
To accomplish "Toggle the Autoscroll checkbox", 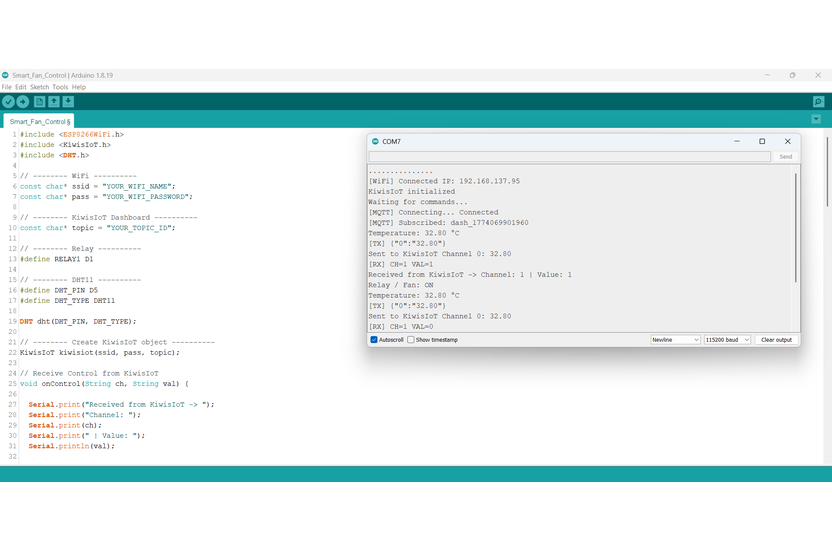I will point(374,340).
